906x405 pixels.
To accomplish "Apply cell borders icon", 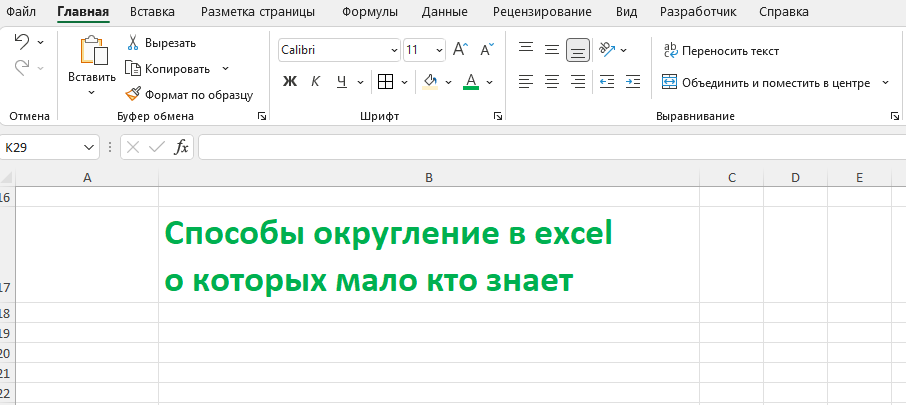I will coord(385,82).
